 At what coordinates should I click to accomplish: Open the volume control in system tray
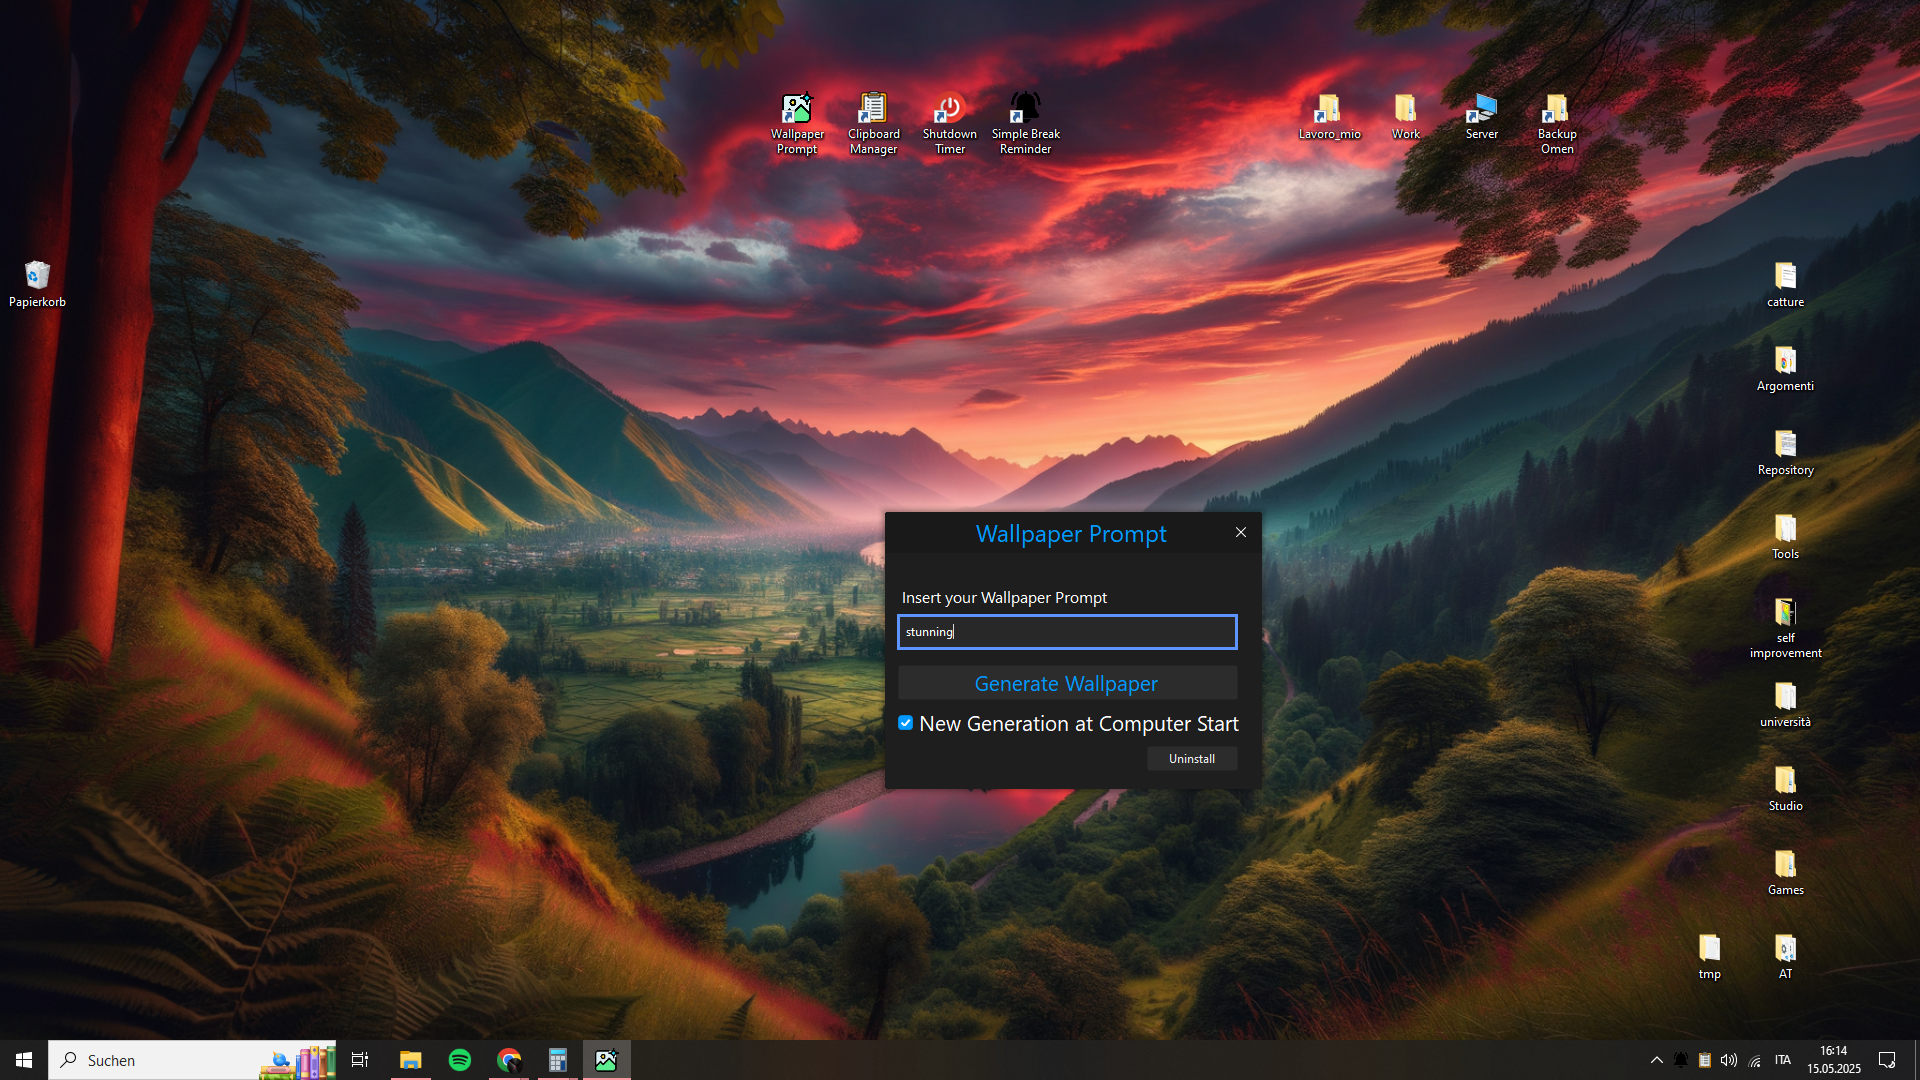[x=1729, y=1060]
